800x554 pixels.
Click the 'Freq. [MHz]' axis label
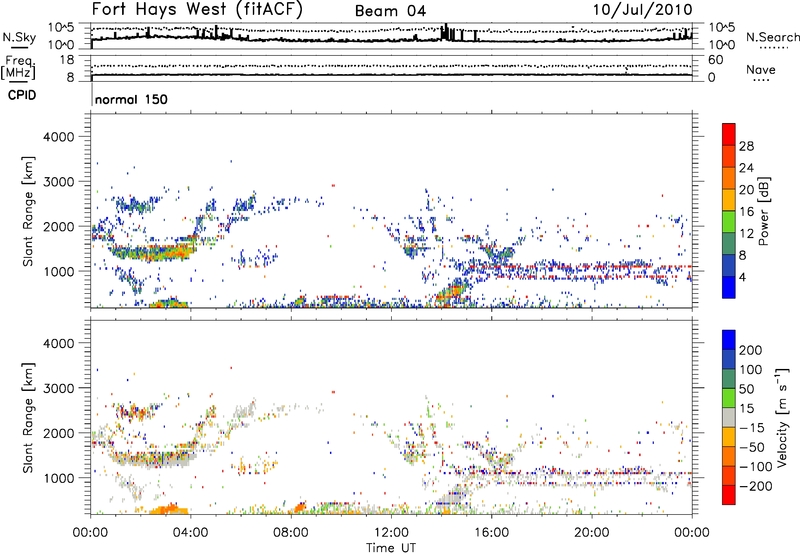click(19, 68)
